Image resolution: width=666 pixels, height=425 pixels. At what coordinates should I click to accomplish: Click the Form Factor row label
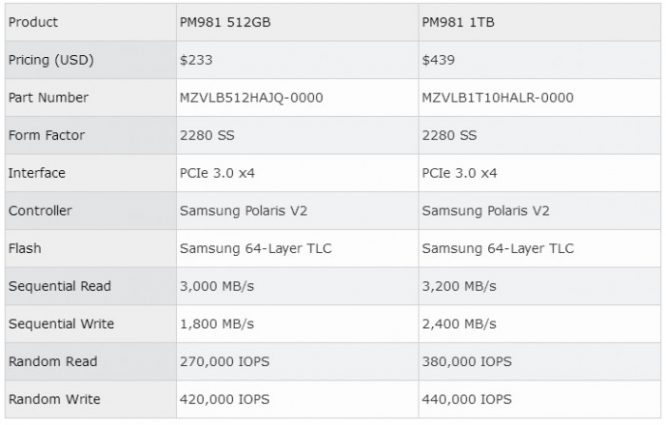(45, 135)
